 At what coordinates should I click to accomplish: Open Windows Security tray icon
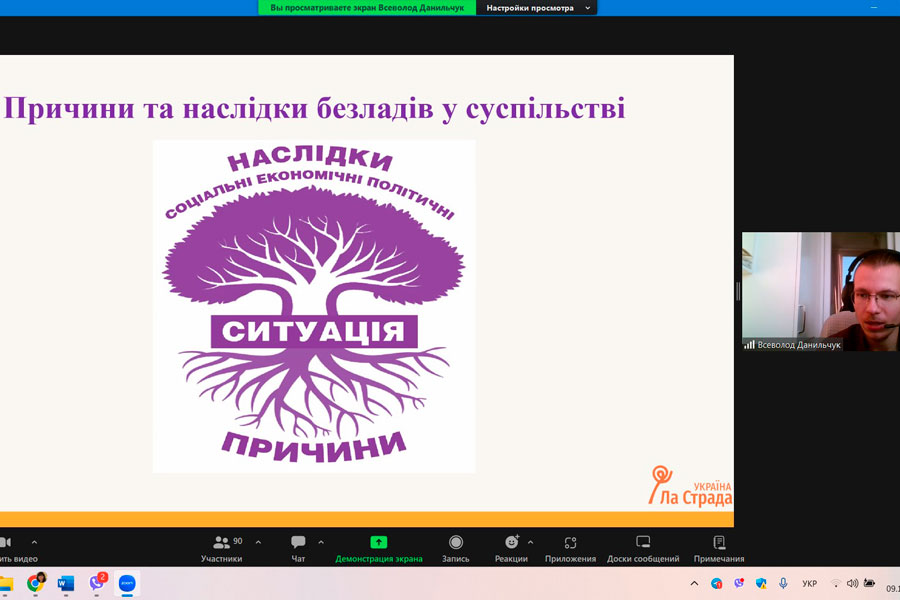(x=761, y=584)
